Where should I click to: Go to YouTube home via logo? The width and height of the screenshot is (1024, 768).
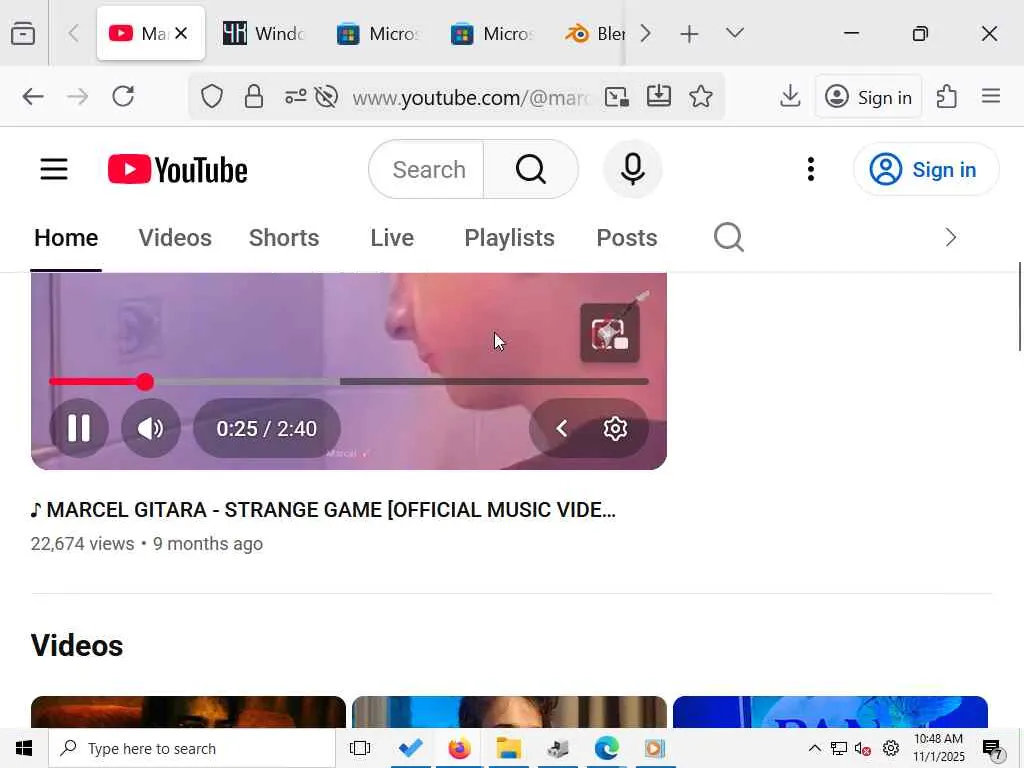coord(178,169)
